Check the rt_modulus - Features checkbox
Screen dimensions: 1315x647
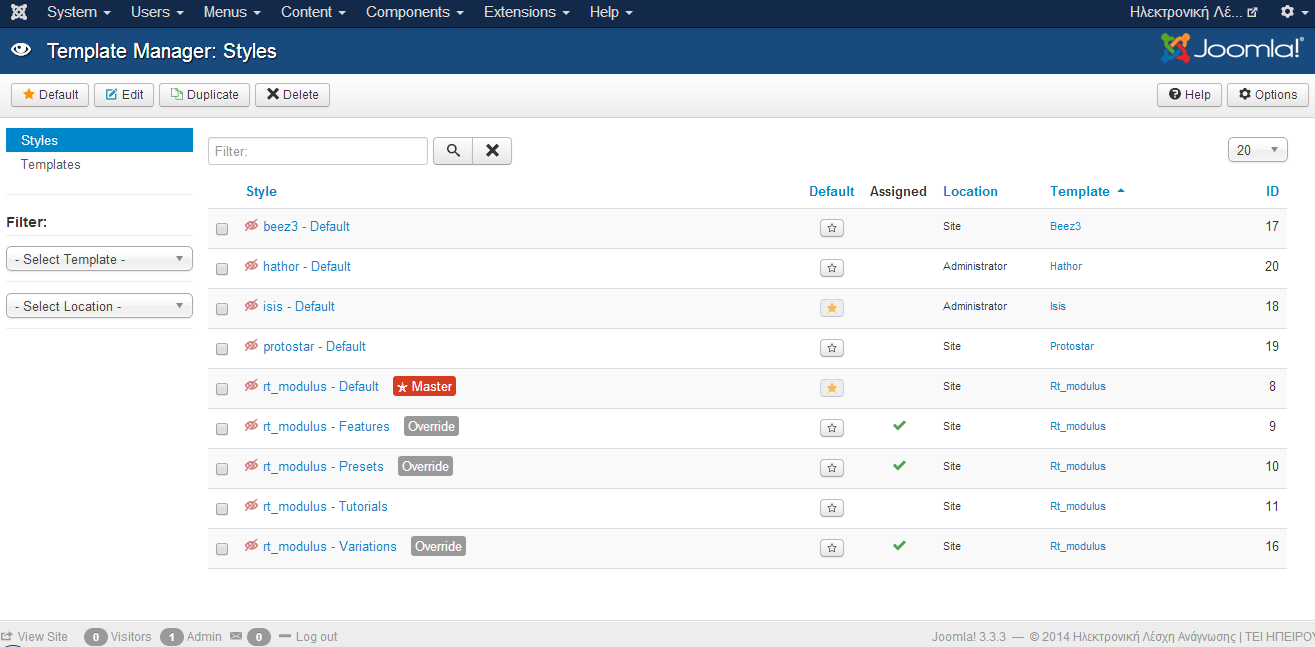click(x=222, y=429)
